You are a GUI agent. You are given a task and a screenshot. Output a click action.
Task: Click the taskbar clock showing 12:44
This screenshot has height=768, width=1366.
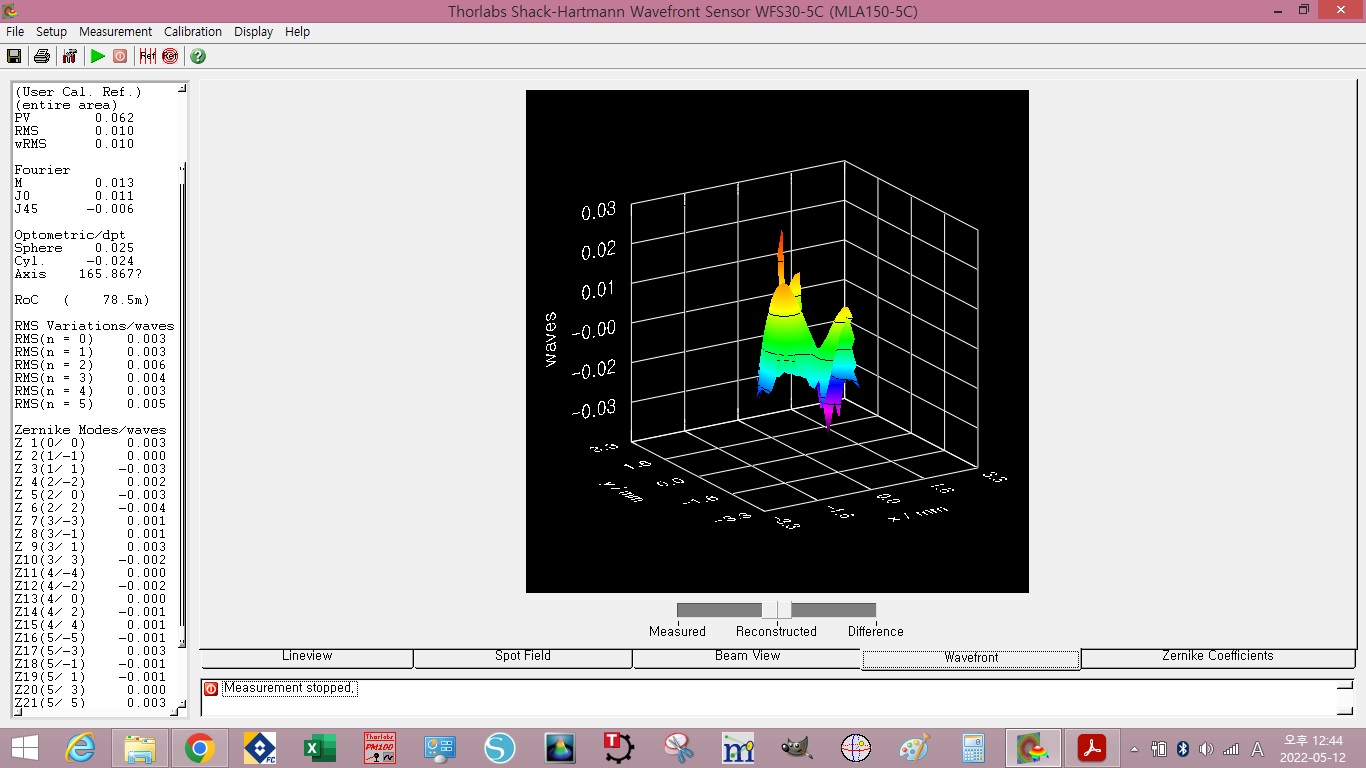point(1314,748)
